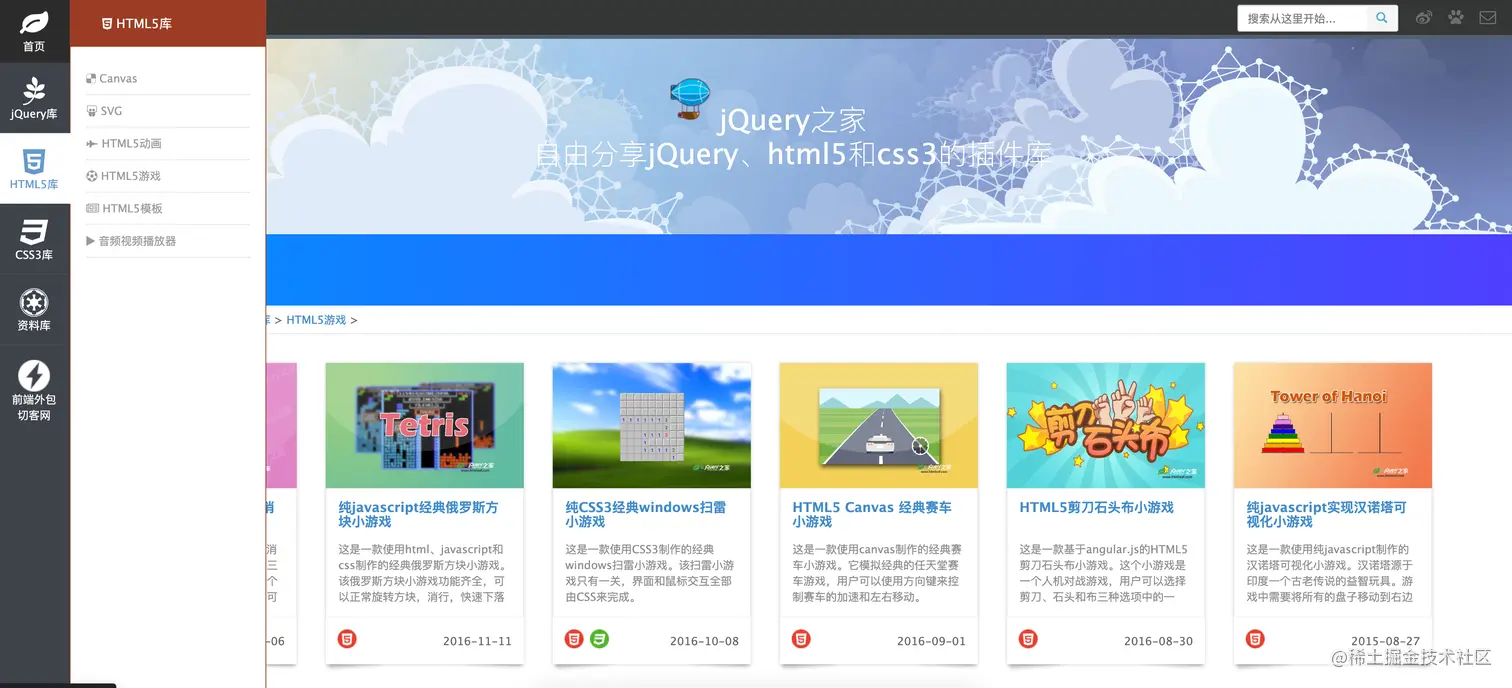Open the Baidu paw icon
The width and height of the screenshot is (1512, 688).
coord(1456,18)
